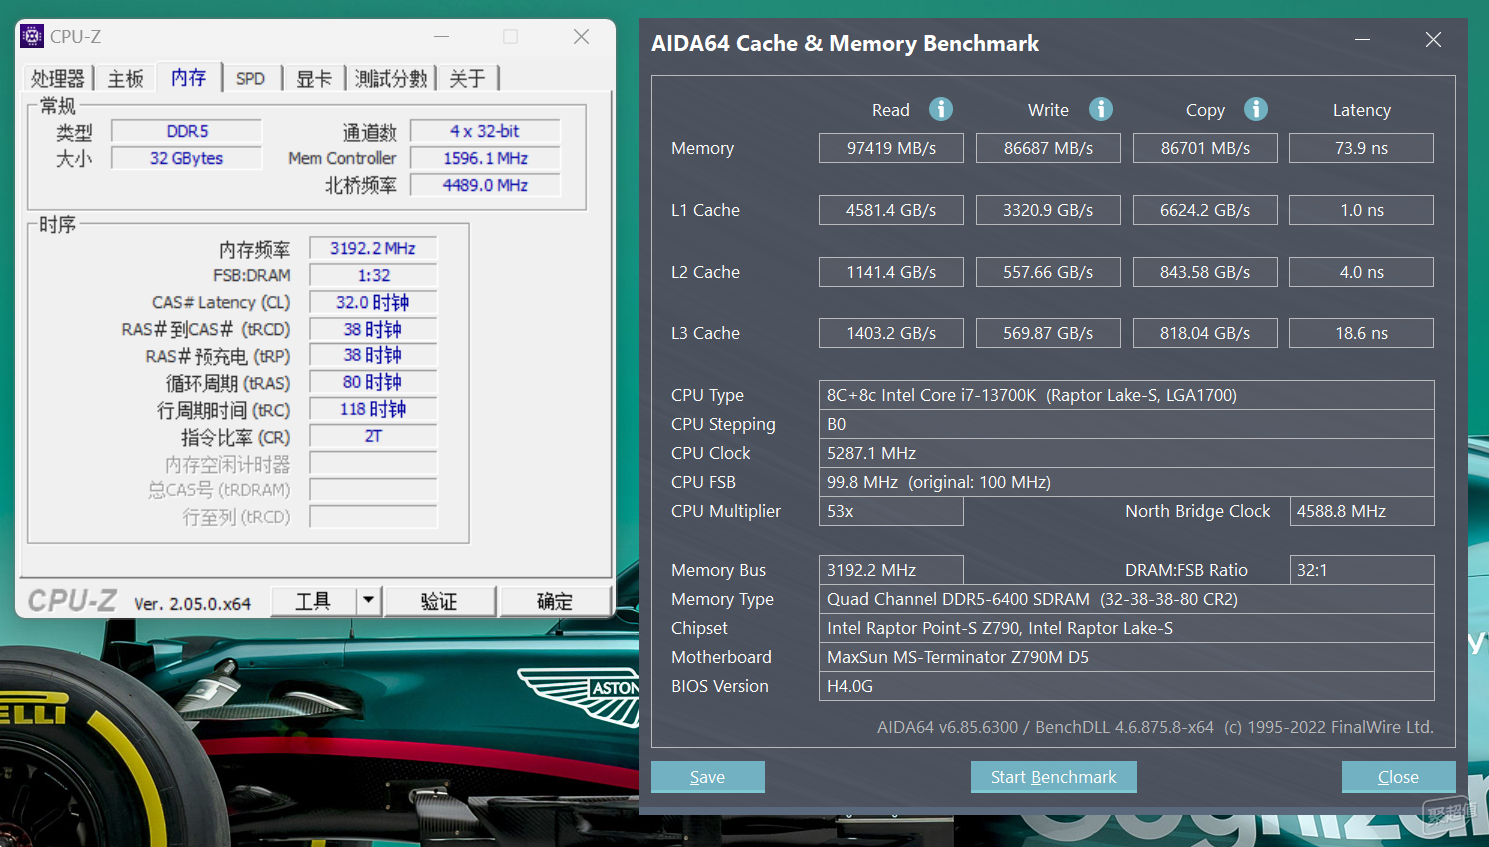Click Memory Read value 97419 MB/s
This screenshot has width=1489, height=847.
click(x=891, y=148)
